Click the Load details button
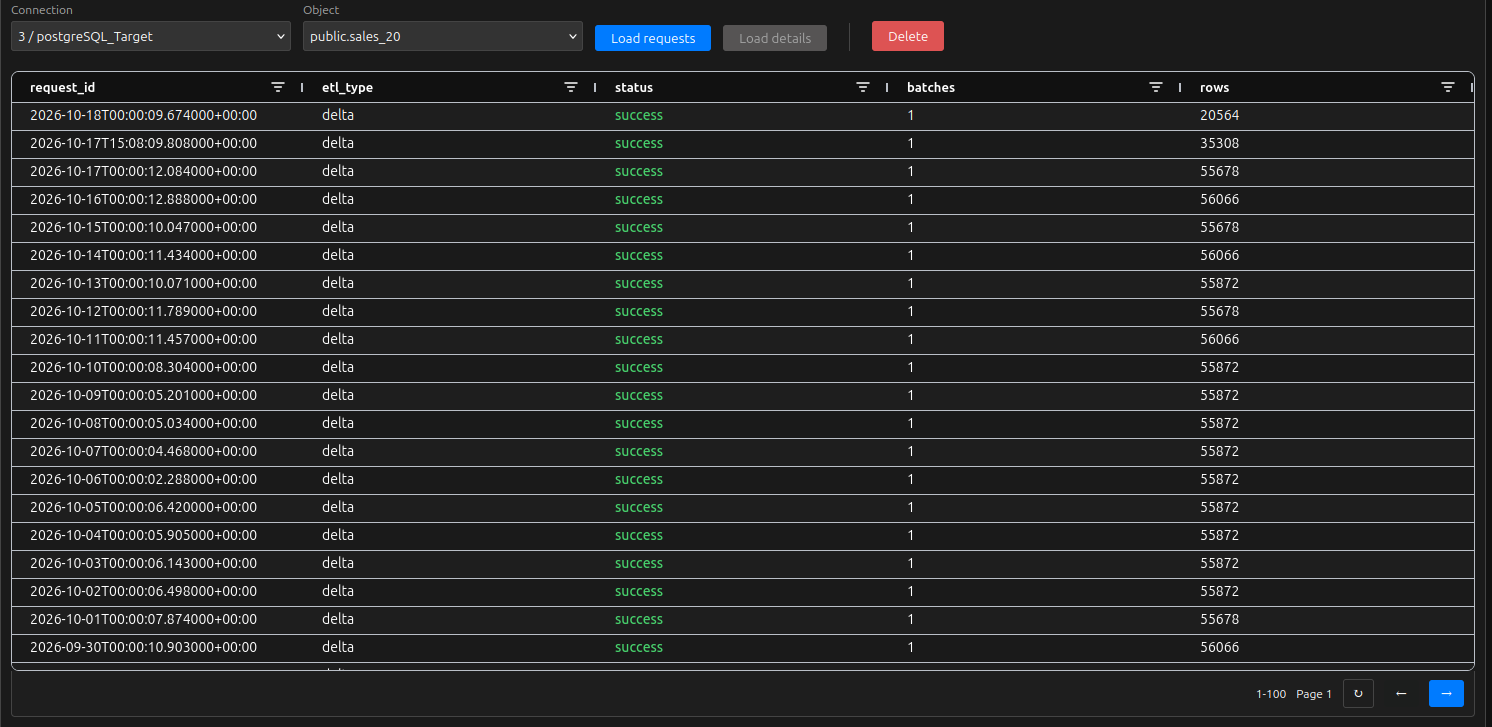The width and height of the screenshot is (1492, 727). (x=775, y=38)
